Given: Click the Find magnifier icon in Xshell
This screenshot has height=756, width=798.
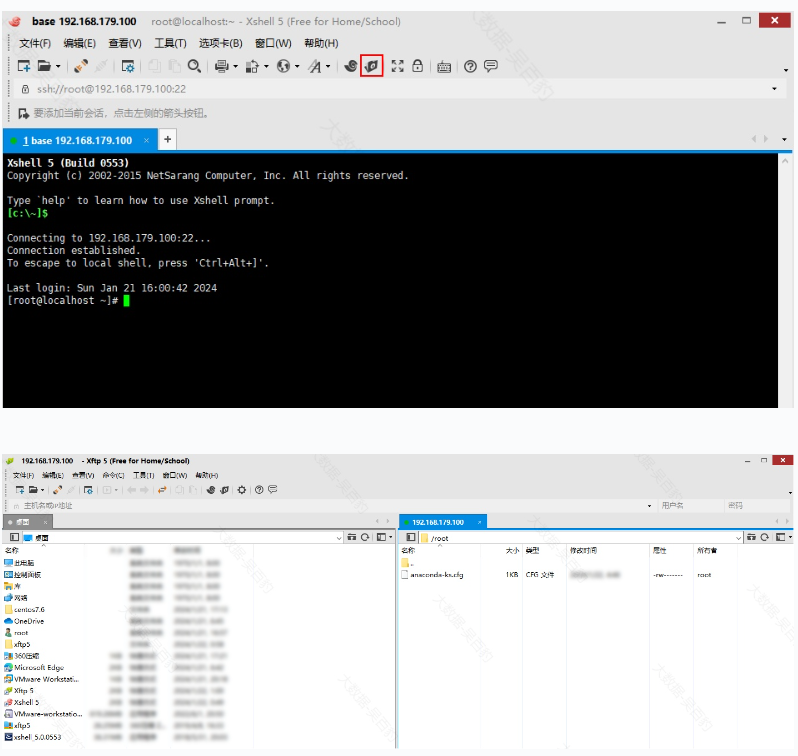Looking at the screenshot, I should 194,66.
